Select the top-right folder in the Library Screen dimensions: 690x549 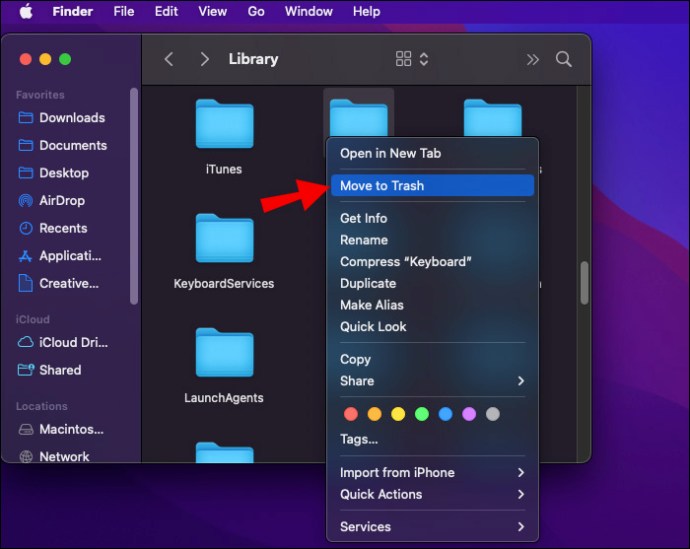[x=492, y=119]
